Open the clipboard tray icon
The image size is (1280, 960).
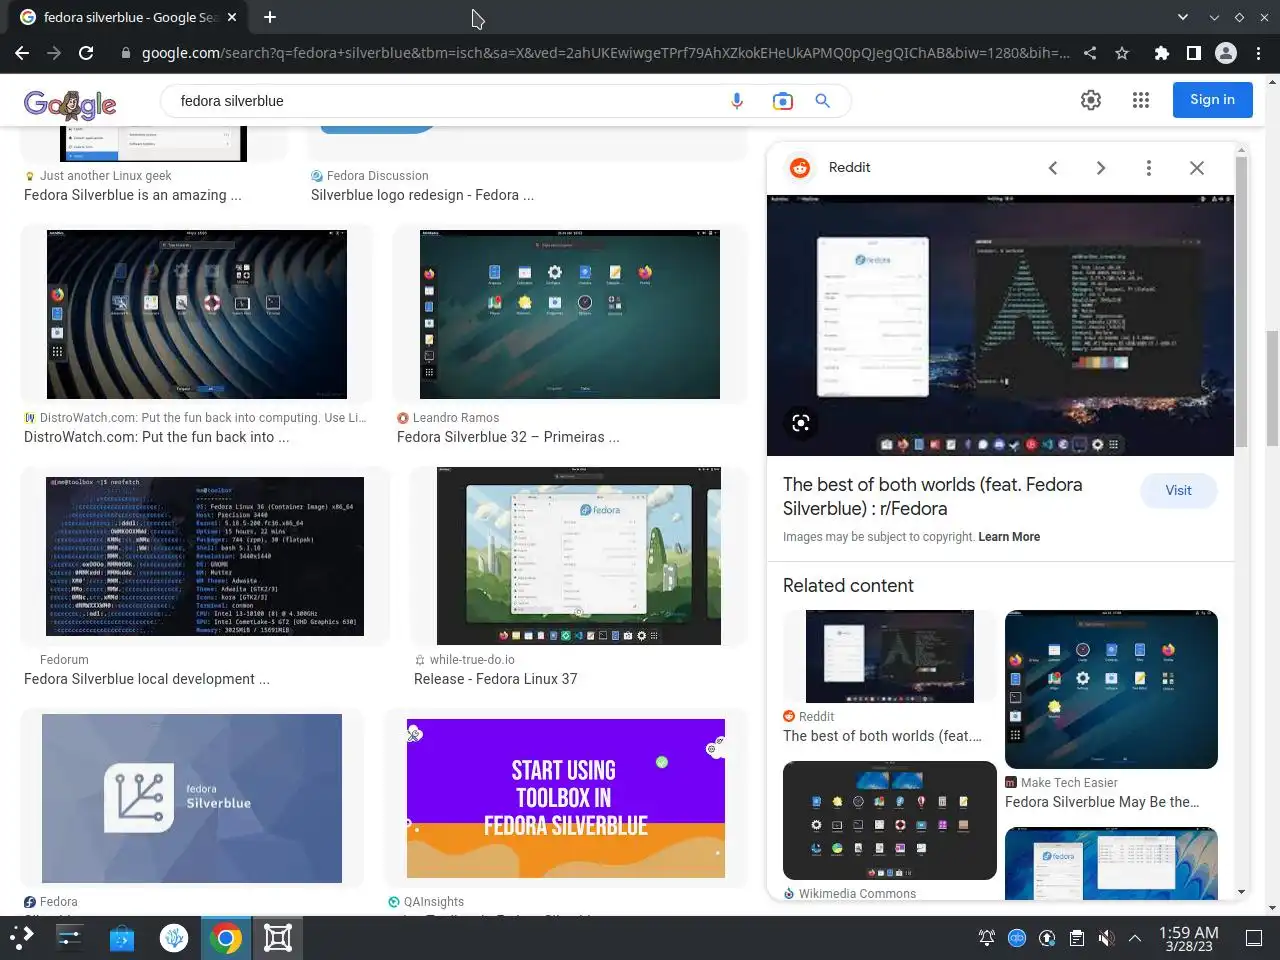point(1076,938)
